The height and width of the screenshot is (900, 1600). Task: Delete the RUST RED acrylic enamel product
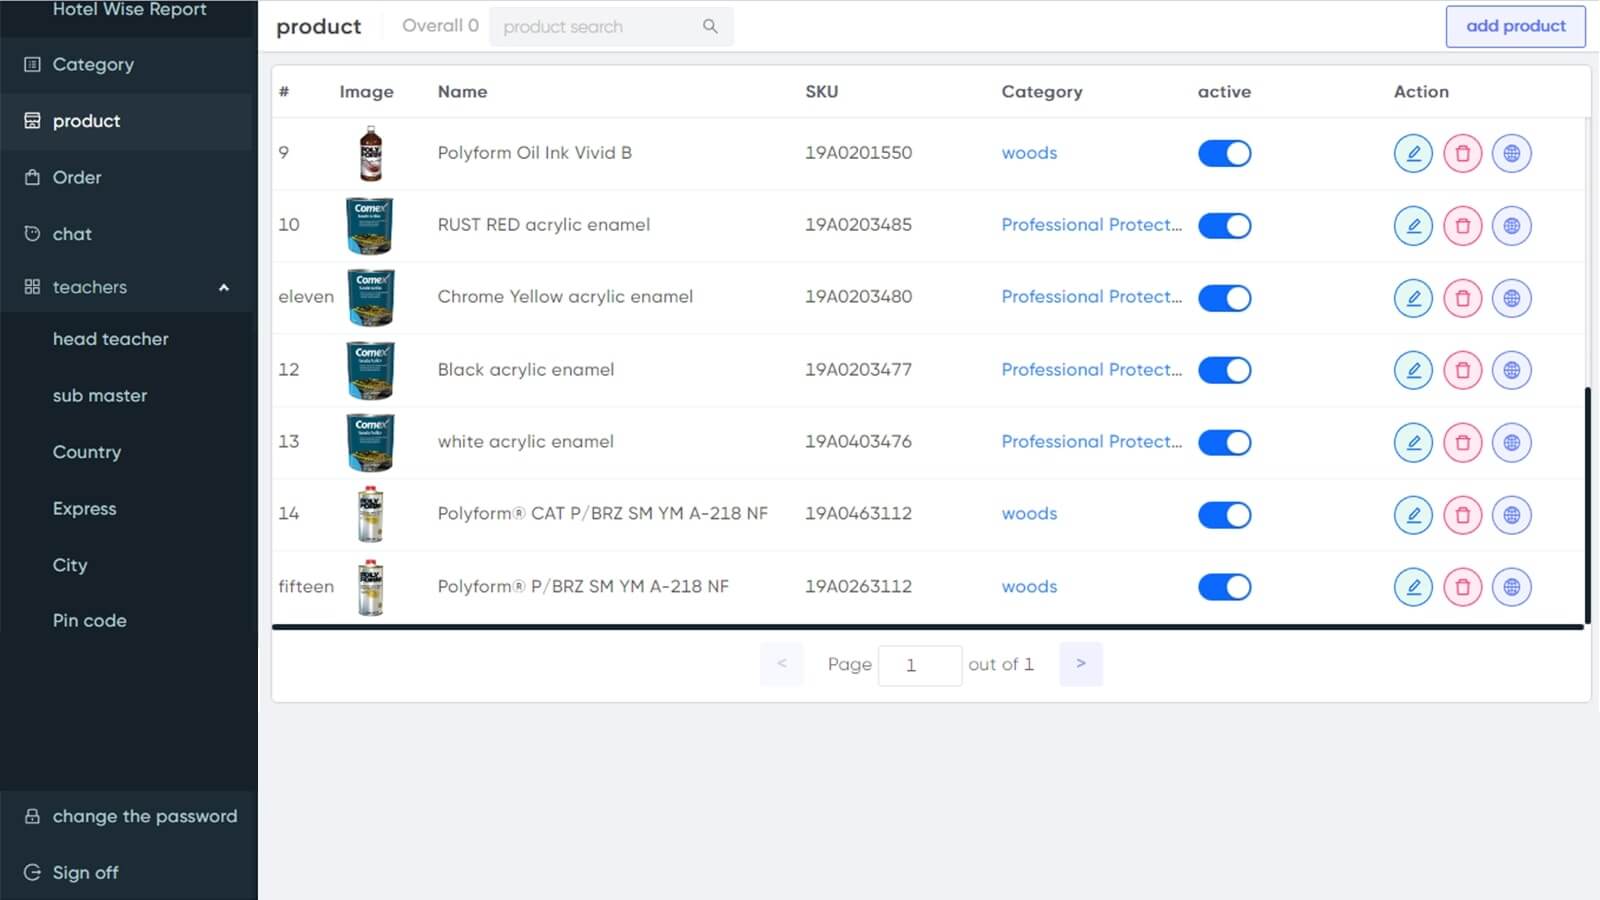1462,226
